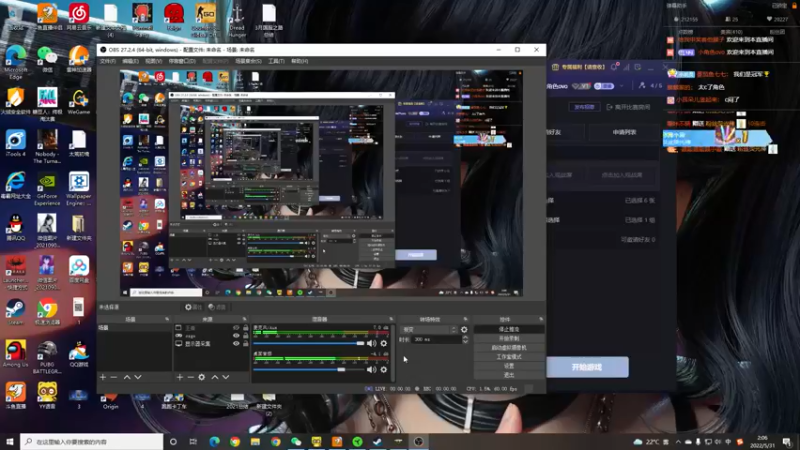The image size is (800, 450).
Task: Add a new source with the Sources plus icon
Action: pos(180,377)
